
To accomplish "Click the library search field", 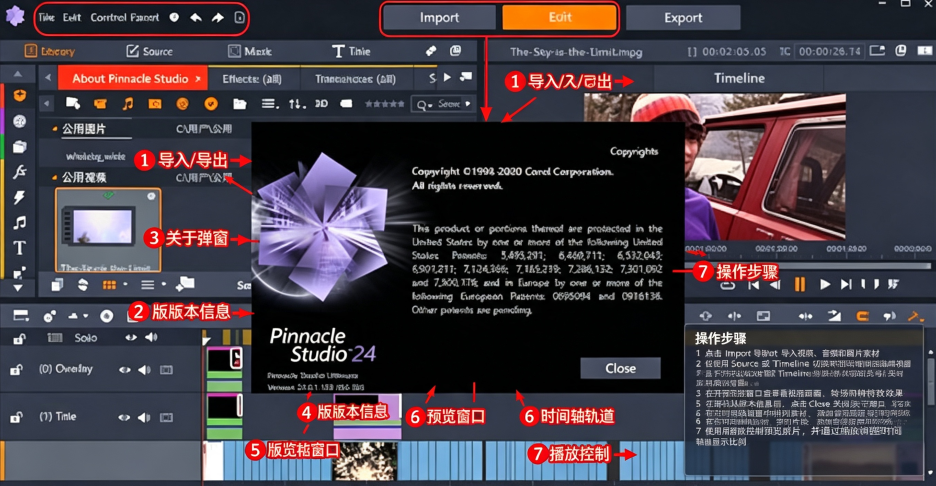I will [x=444, y=104].
